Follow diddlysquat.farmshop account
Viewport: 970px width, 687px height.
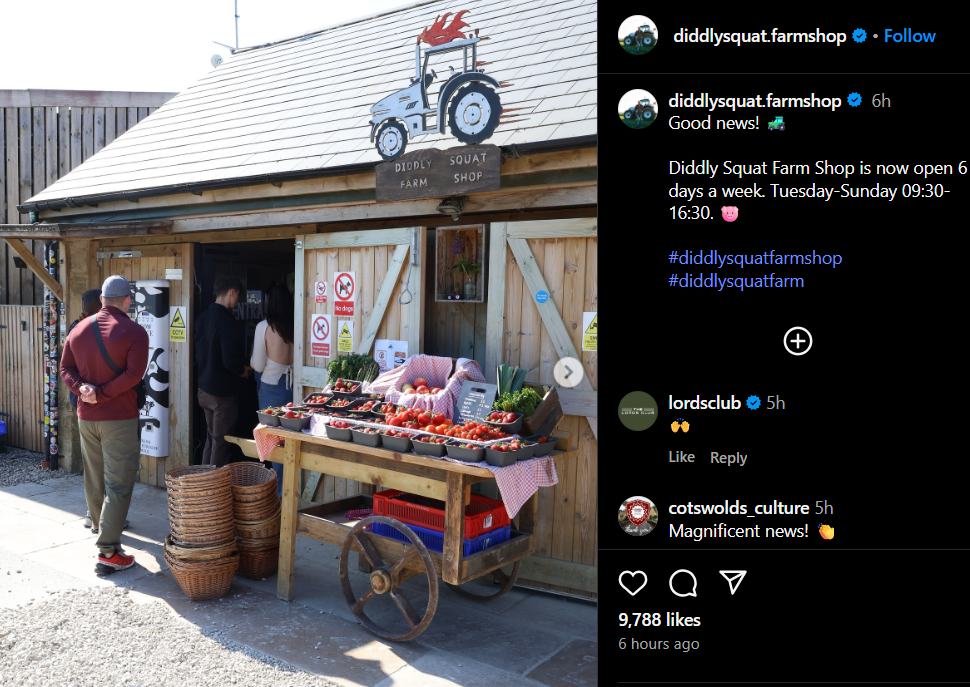coord(909,36)
